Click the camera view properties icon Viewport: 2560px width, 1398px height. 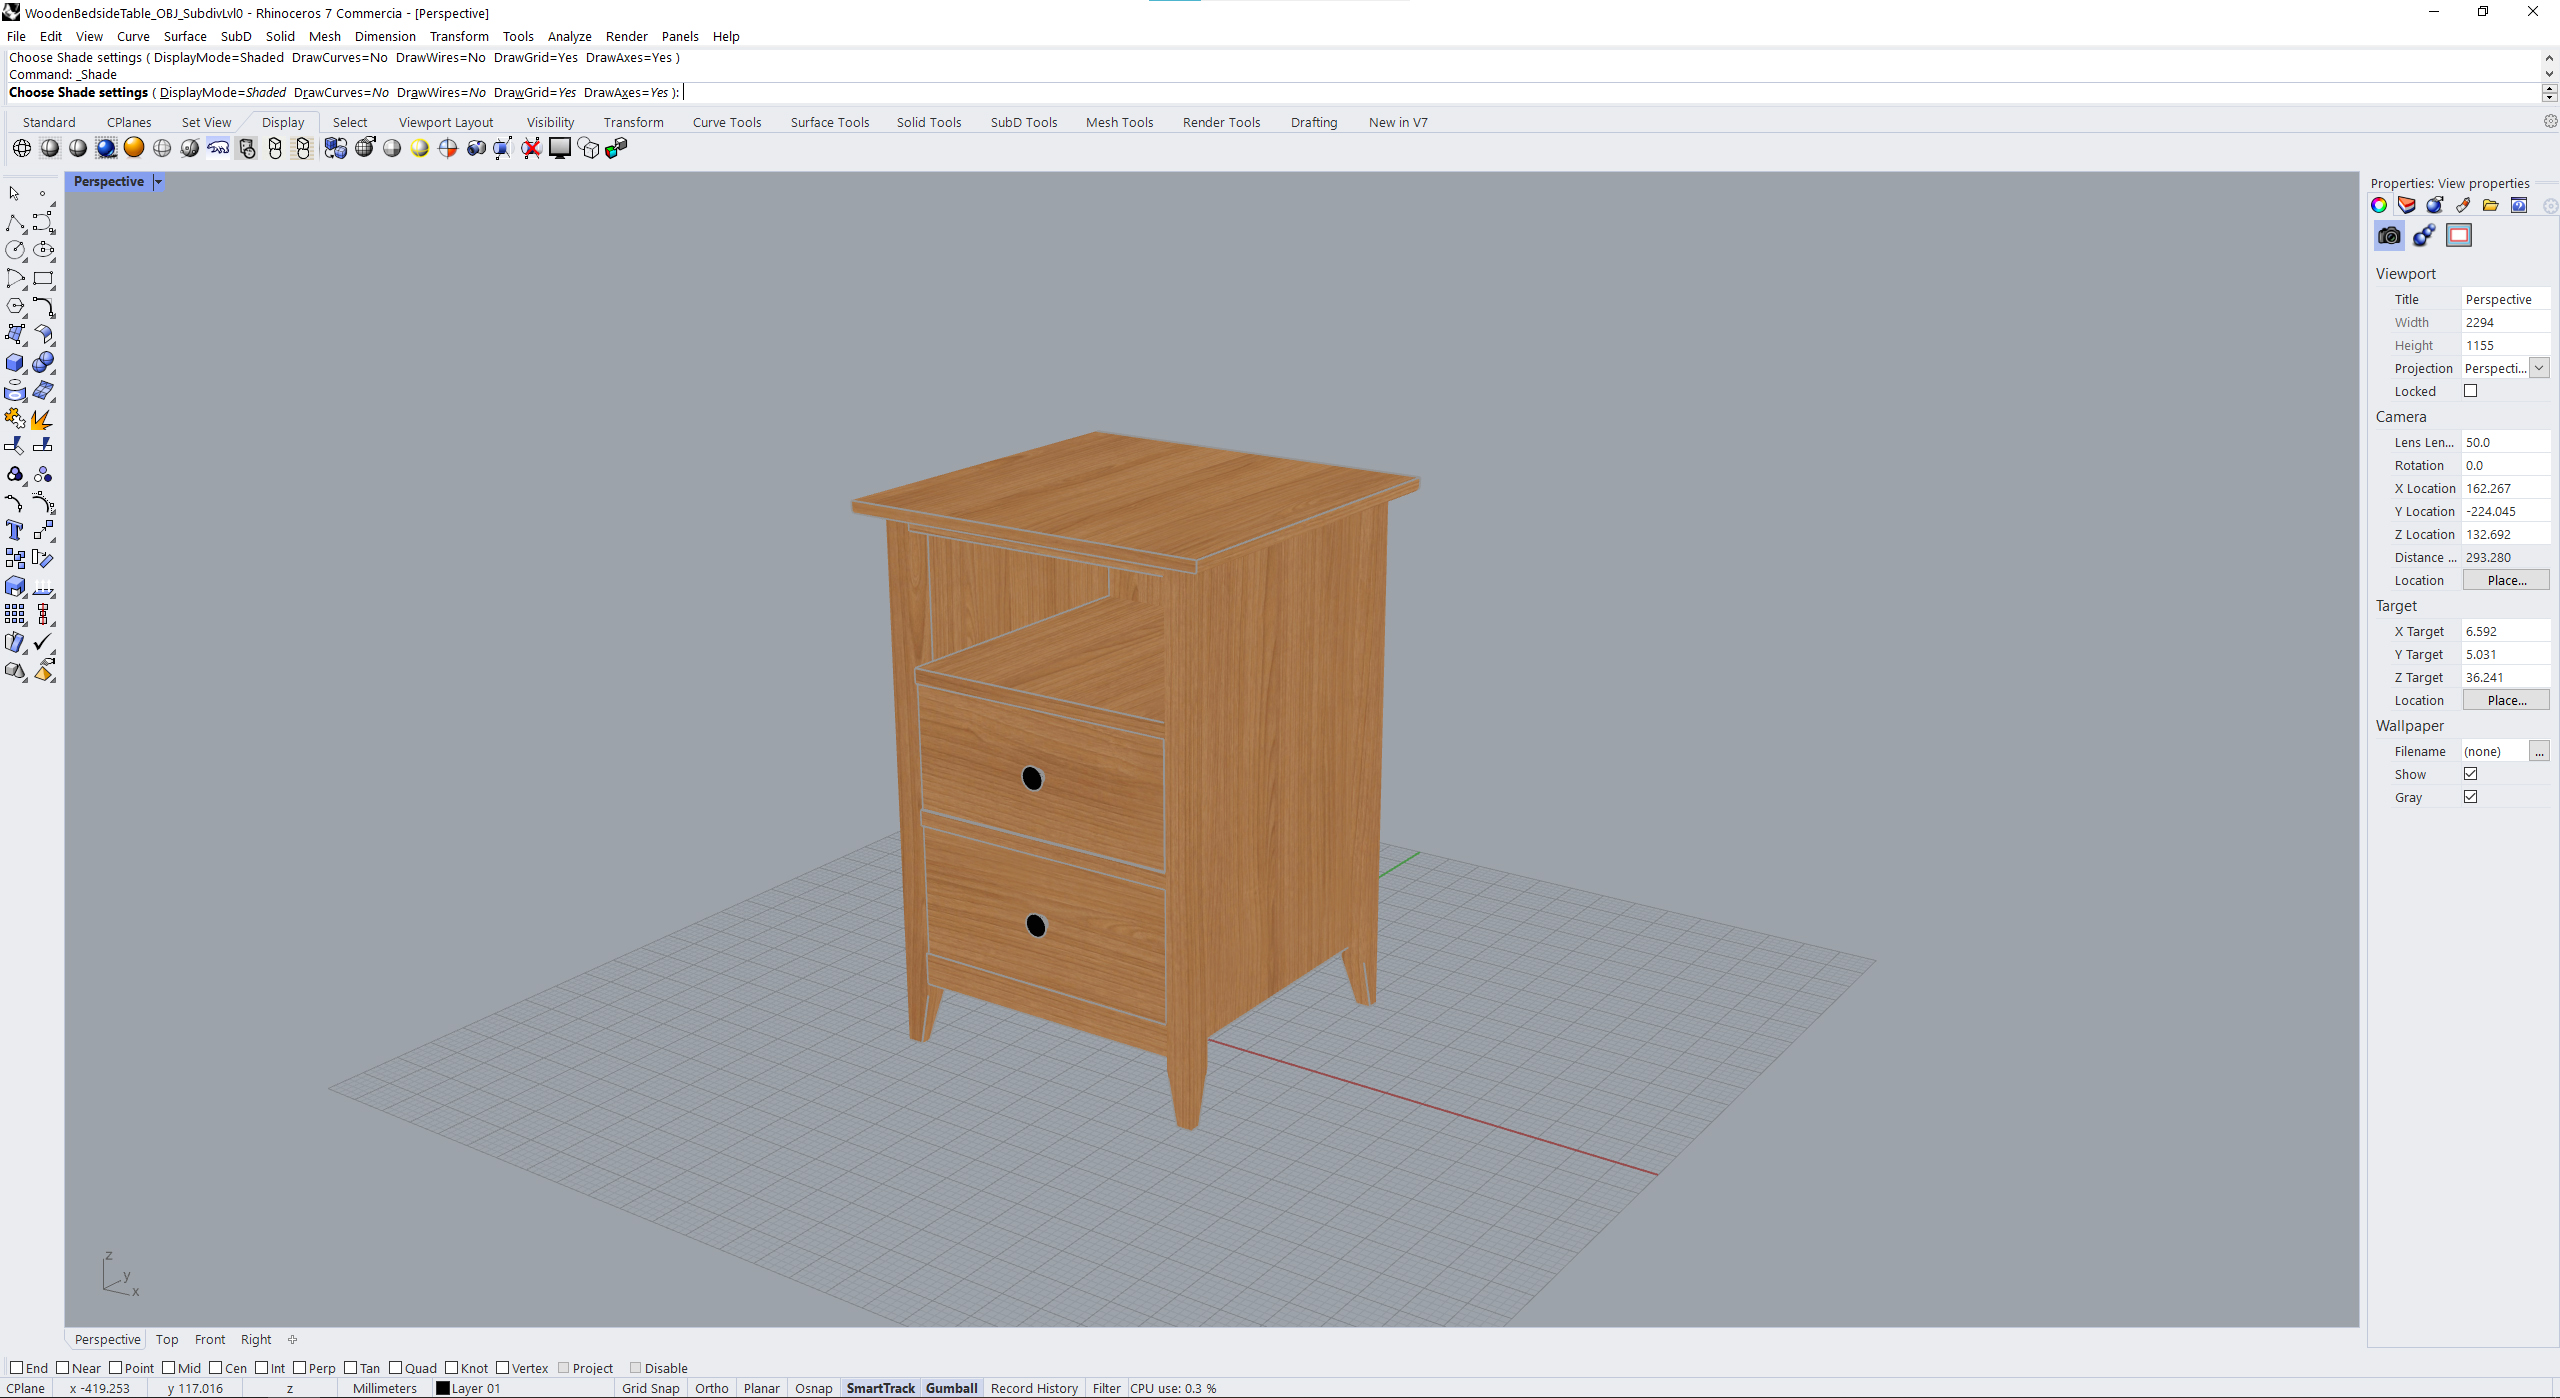(x=2389, y=236)
